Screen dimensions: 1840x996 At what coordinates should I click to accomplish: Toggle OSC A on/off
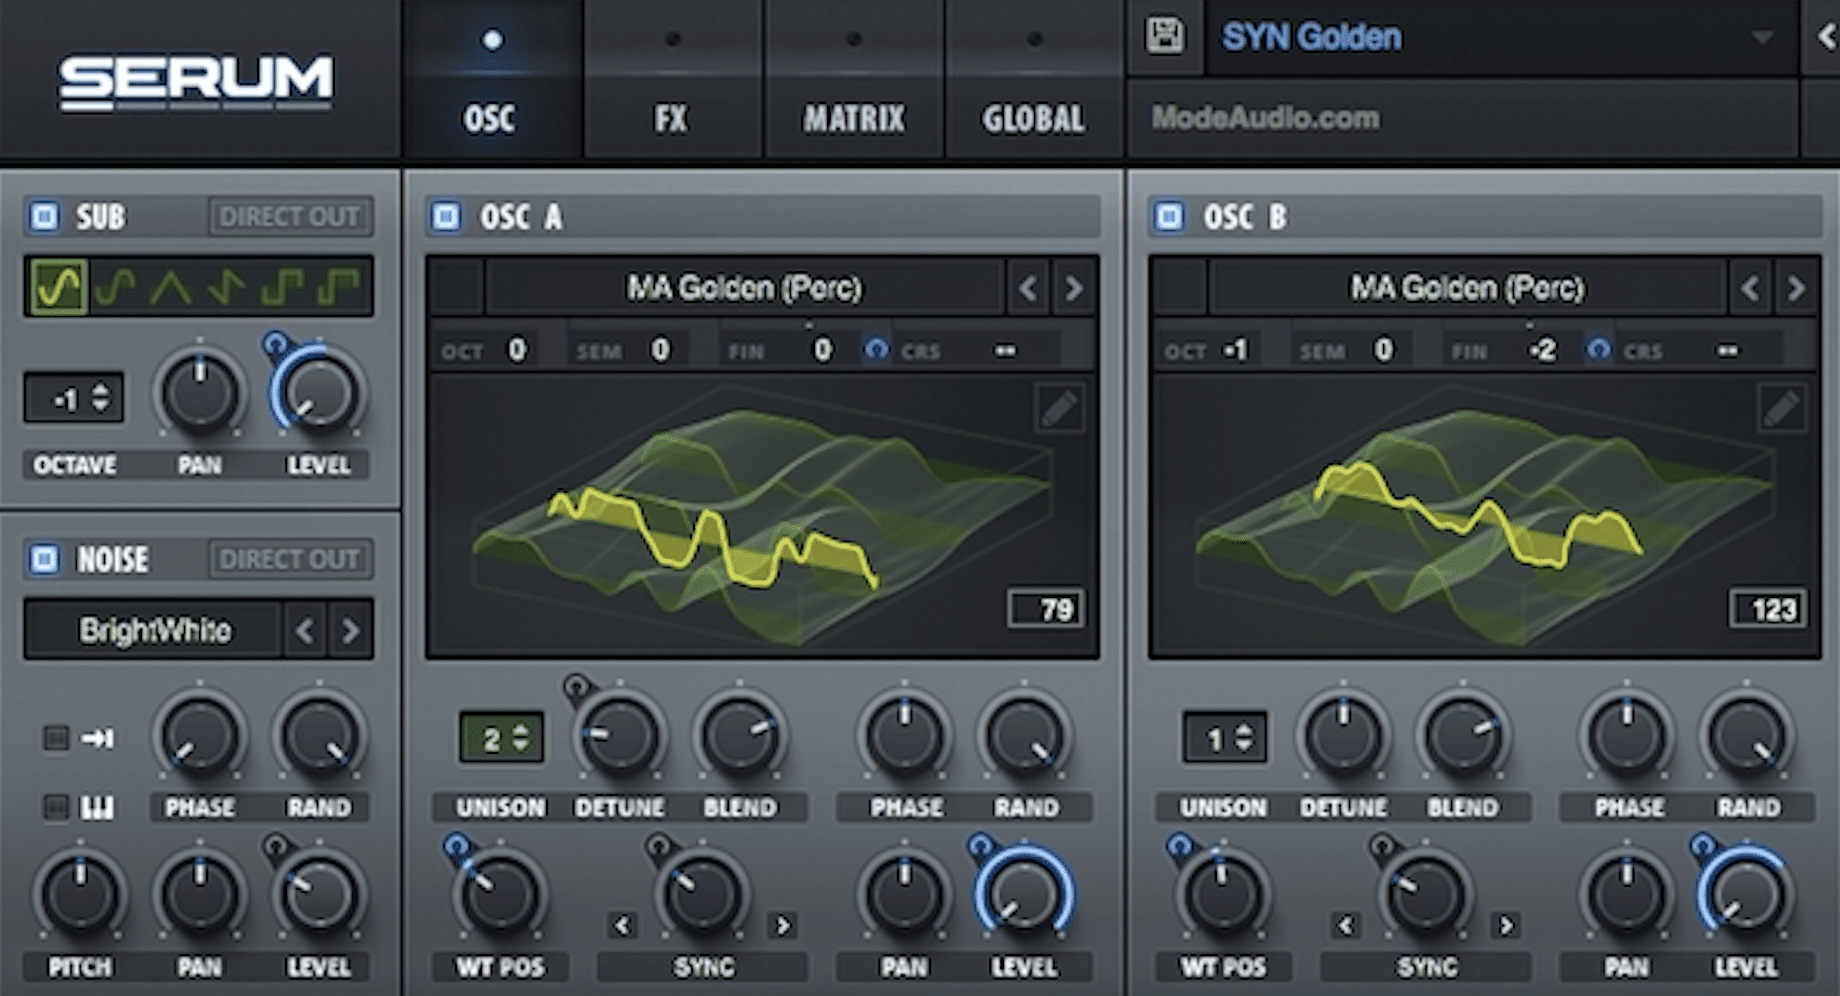click(446, 216)
